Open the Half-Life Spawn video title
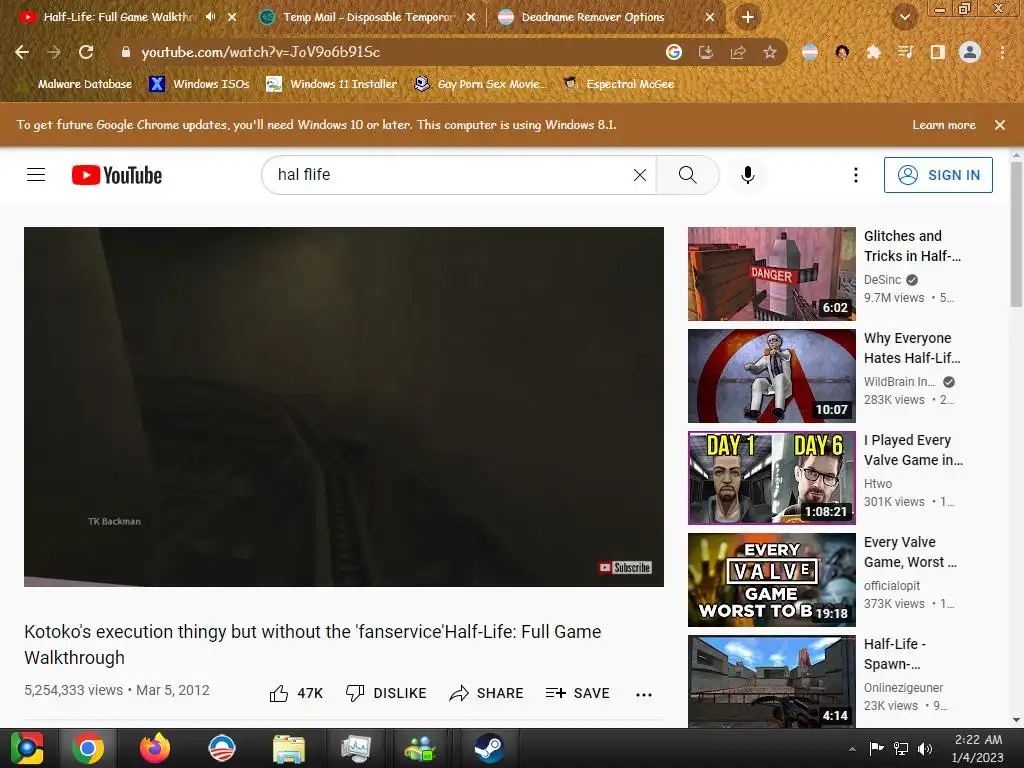Viewport: 1024px width, 768px height. 895,654
